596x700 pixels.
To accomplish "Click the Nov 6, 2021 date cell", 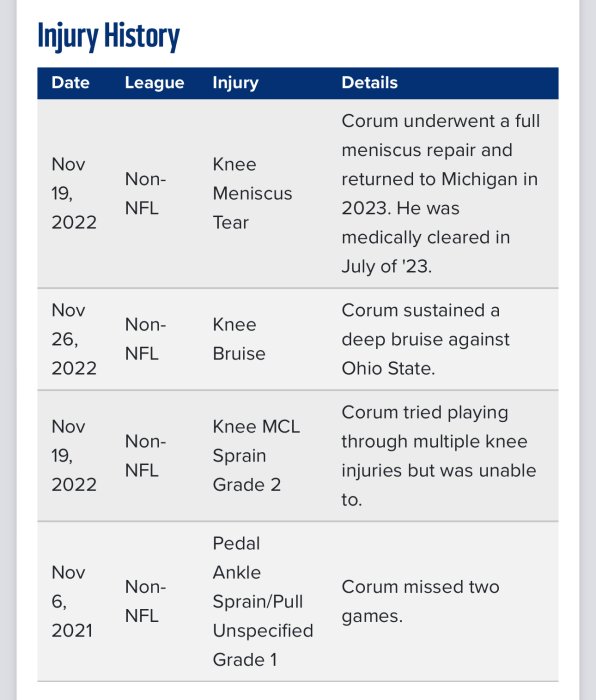I will pos(72,601).
